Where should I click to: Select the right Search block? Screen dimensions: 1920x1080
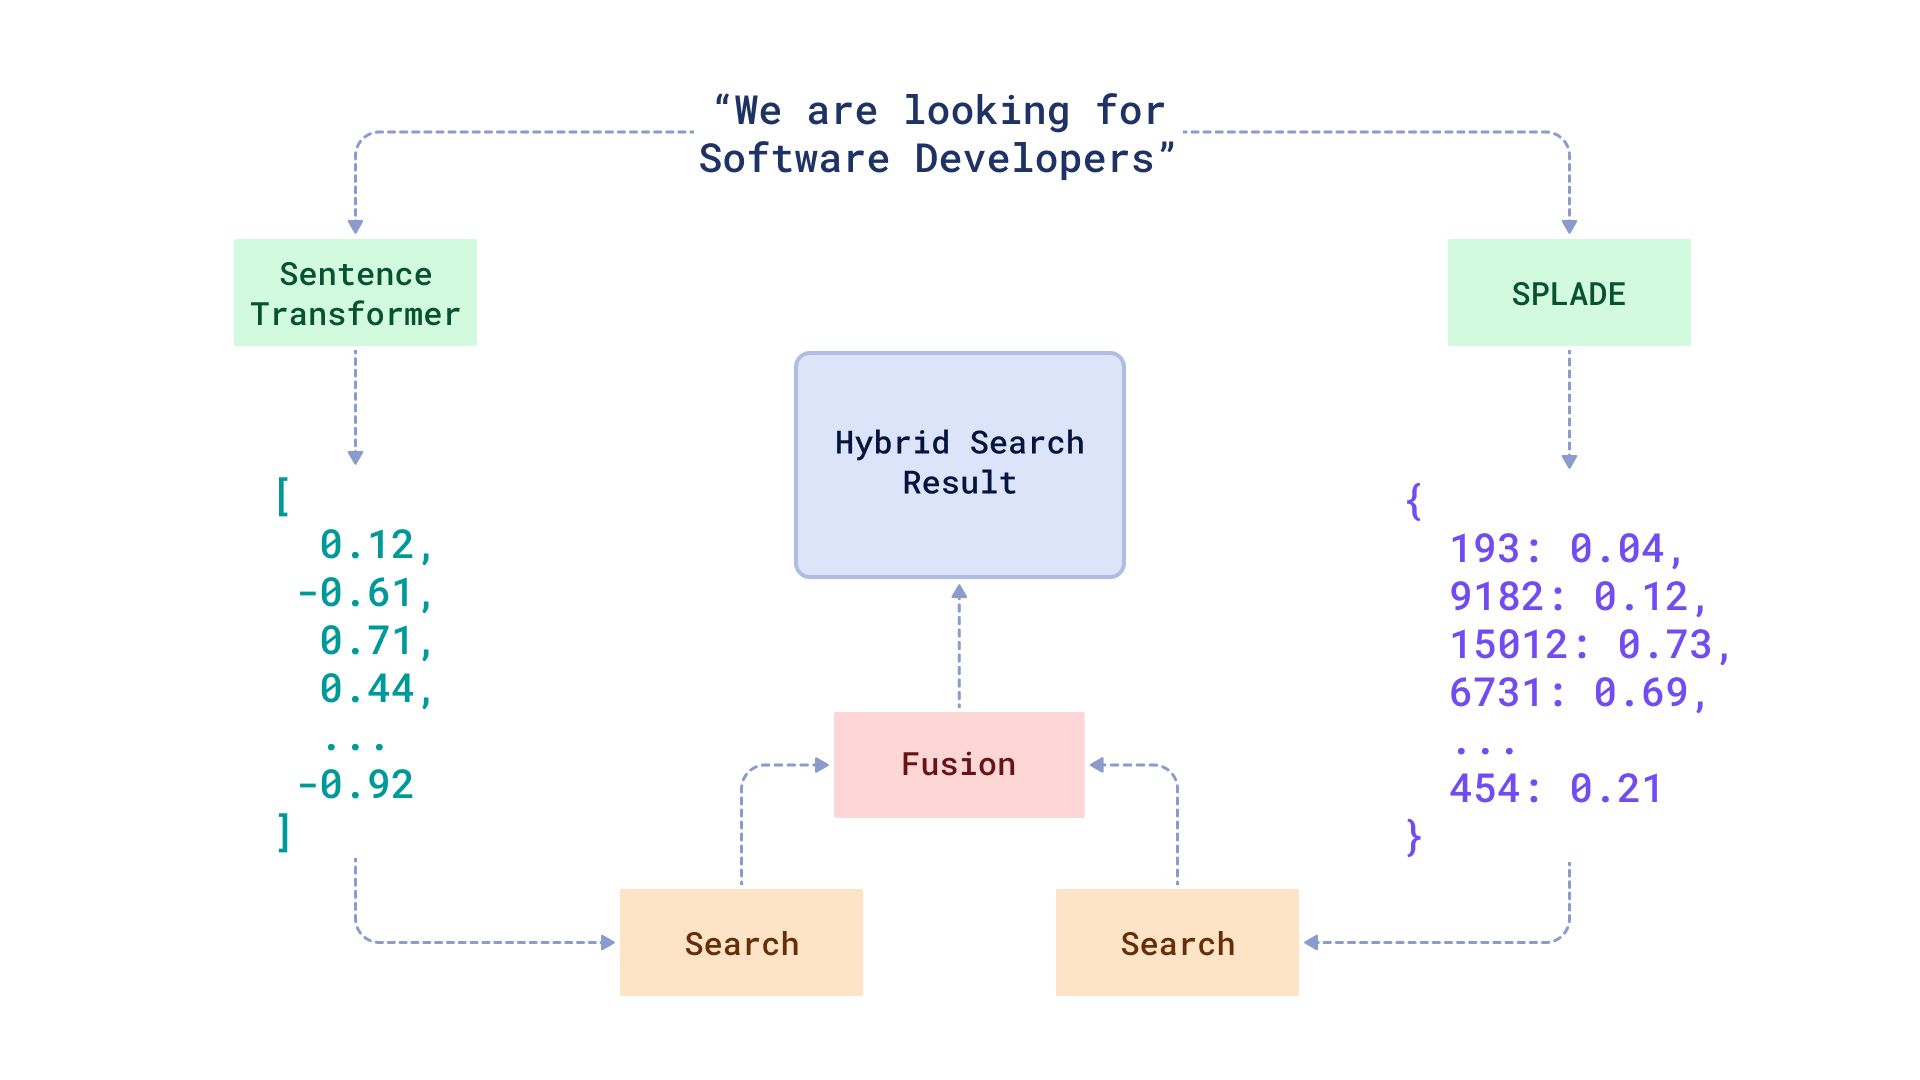1176,941
